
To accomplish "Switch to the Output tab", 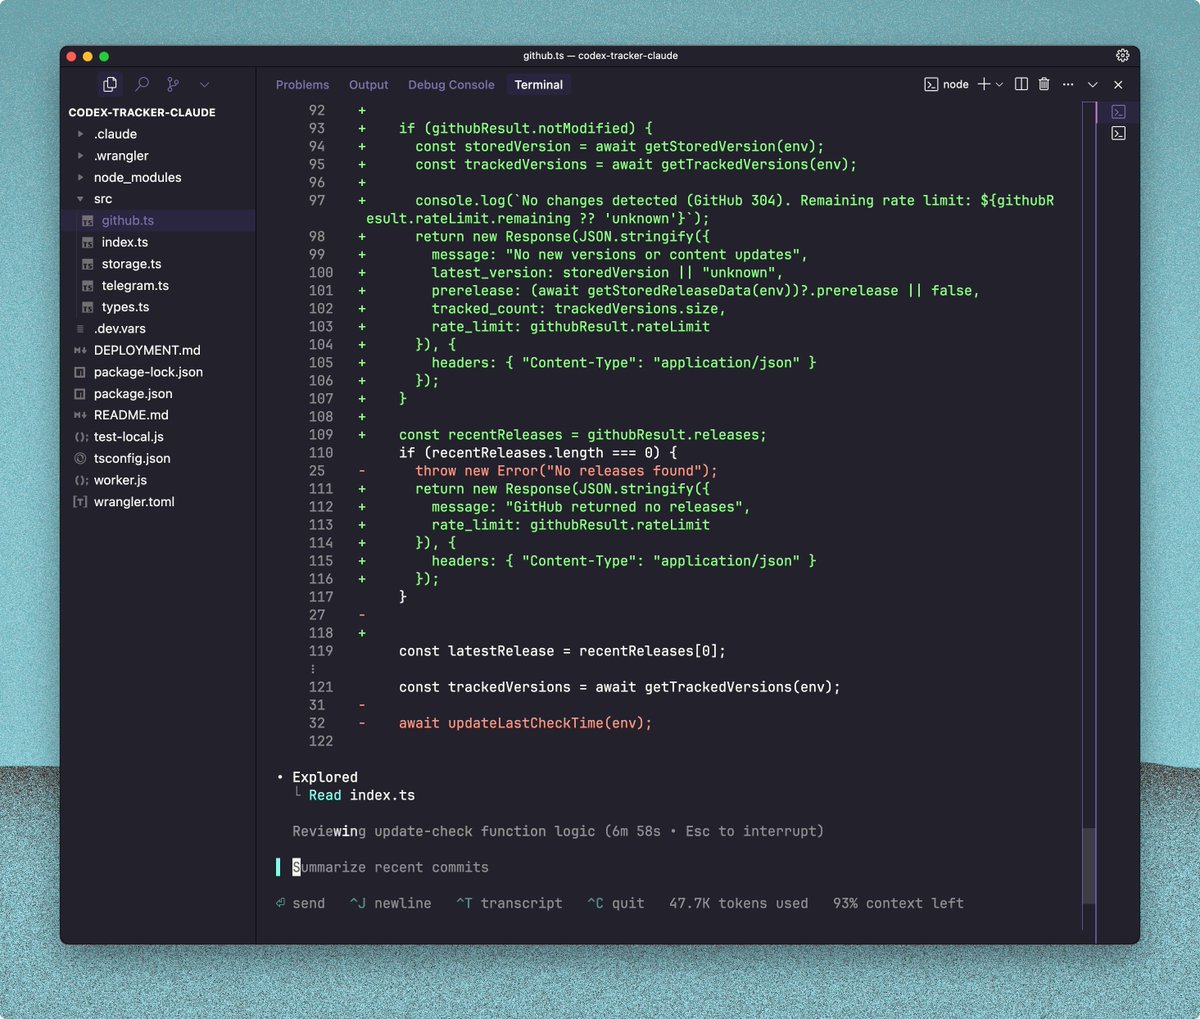I will (368, 85).
